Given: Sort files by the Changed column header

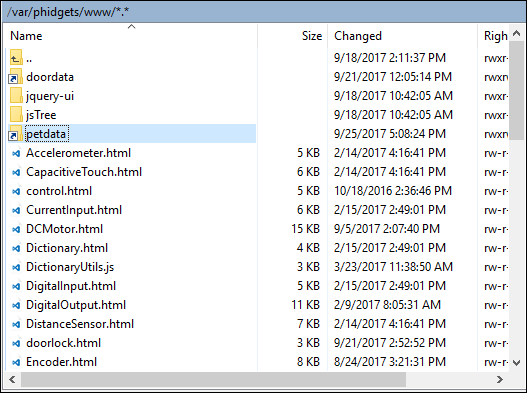Looking at the screenshot, I should 403,36.
